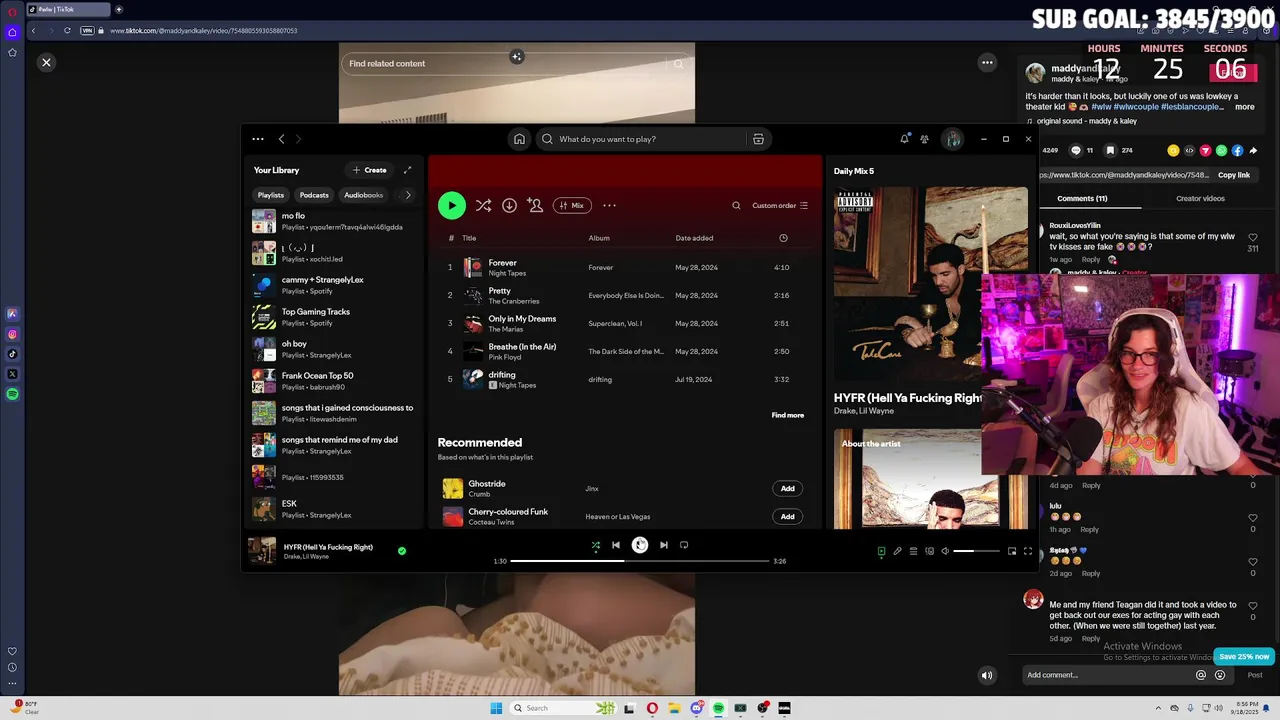Expand Your Library panel

(407, 170)
